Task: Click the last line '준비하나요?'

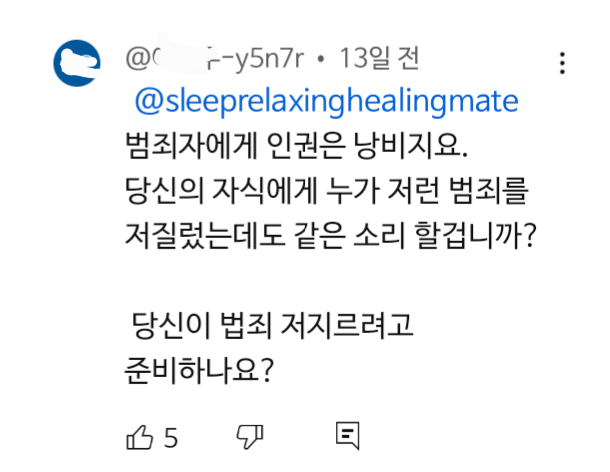Action: pos(196,369)
